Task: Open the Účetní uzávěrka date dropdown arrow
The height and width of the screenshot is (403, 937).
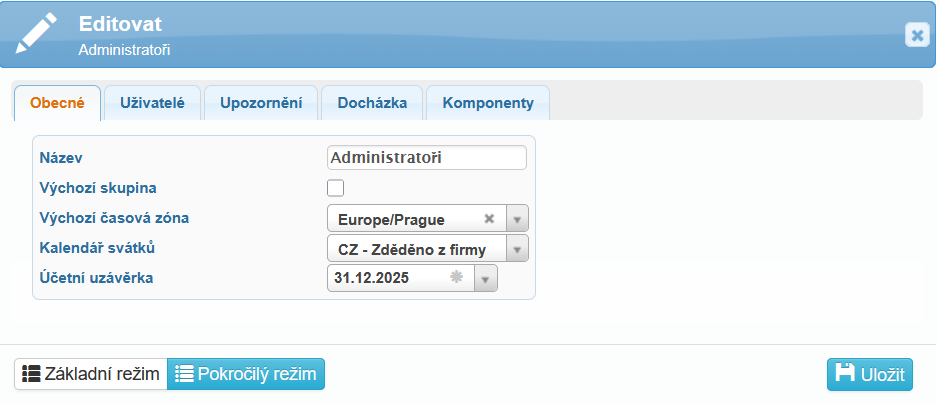Action: 485,279
